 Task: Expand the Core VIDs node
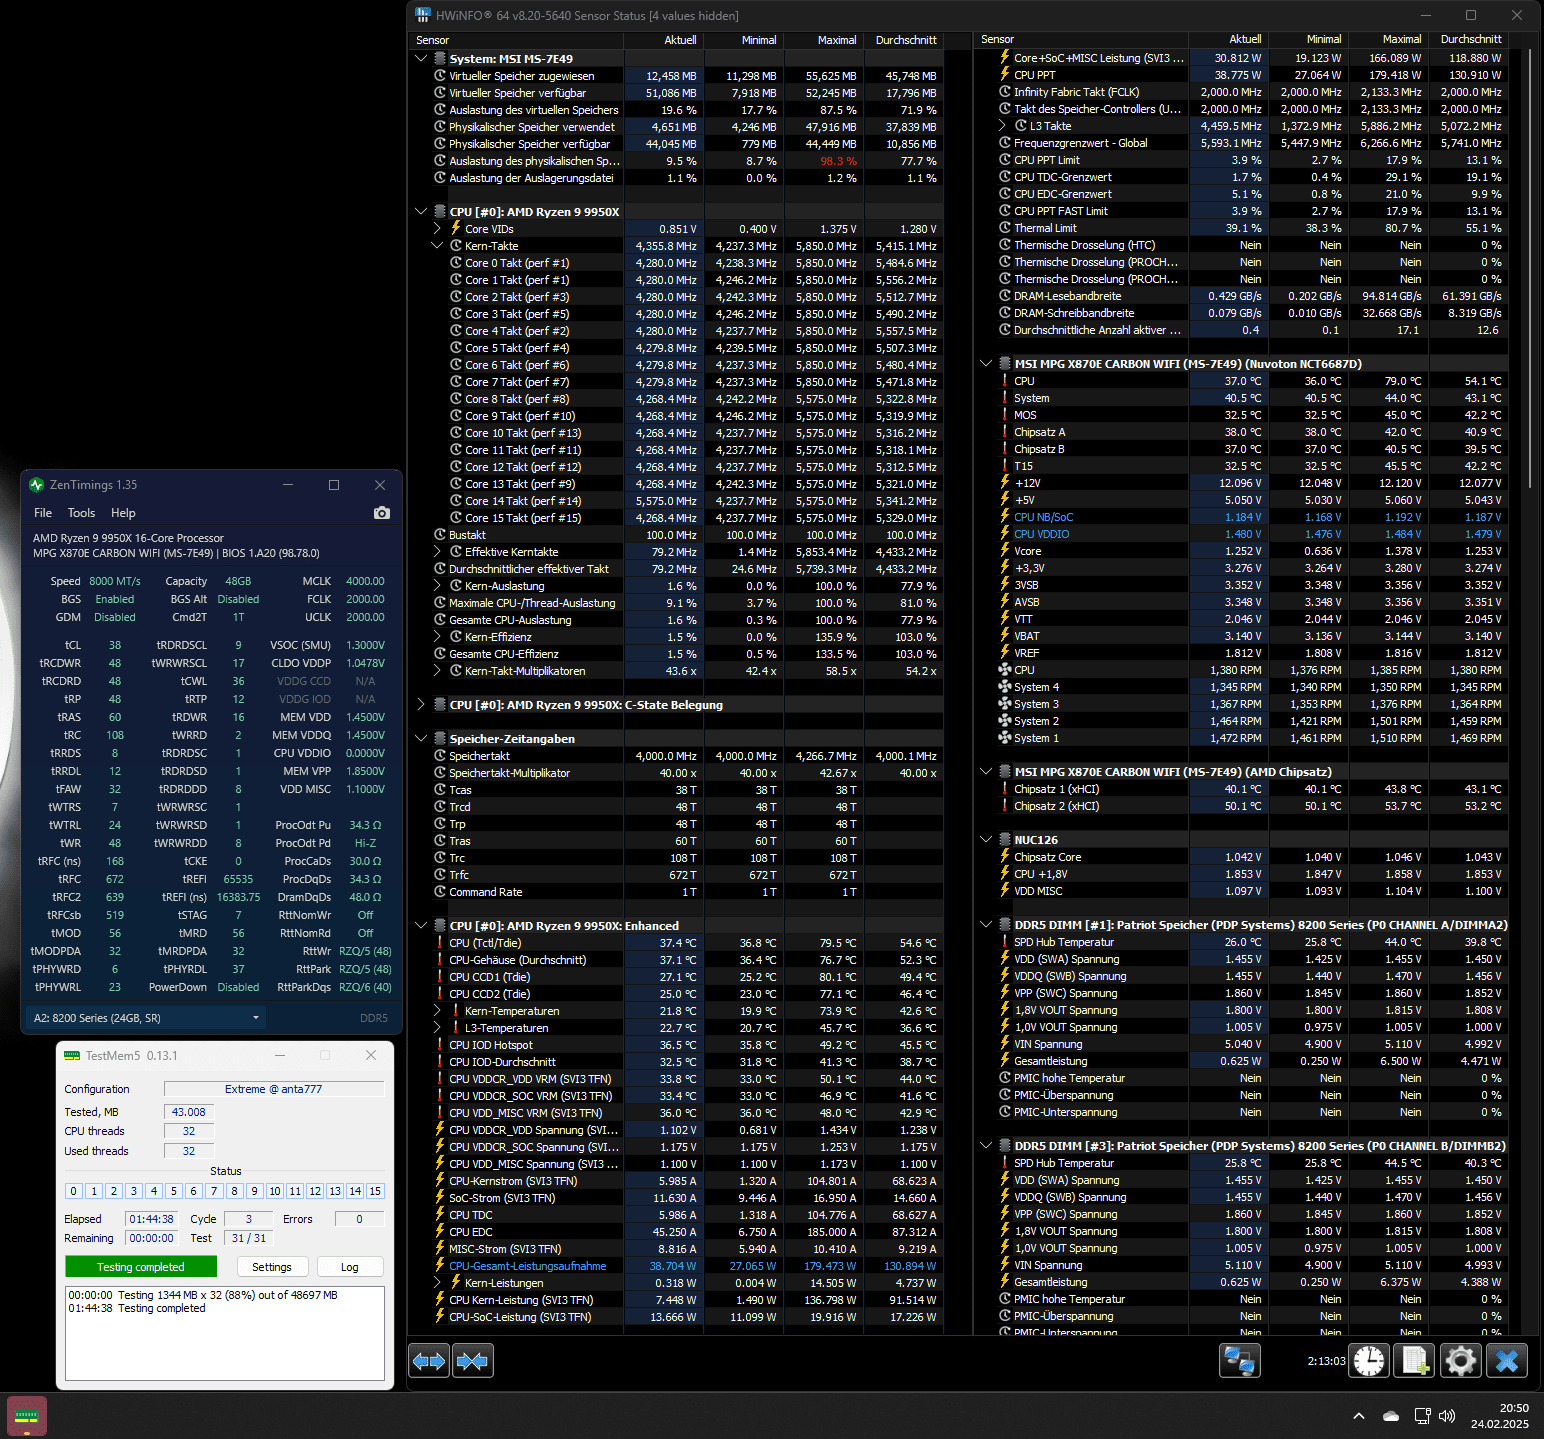(437, 229)
